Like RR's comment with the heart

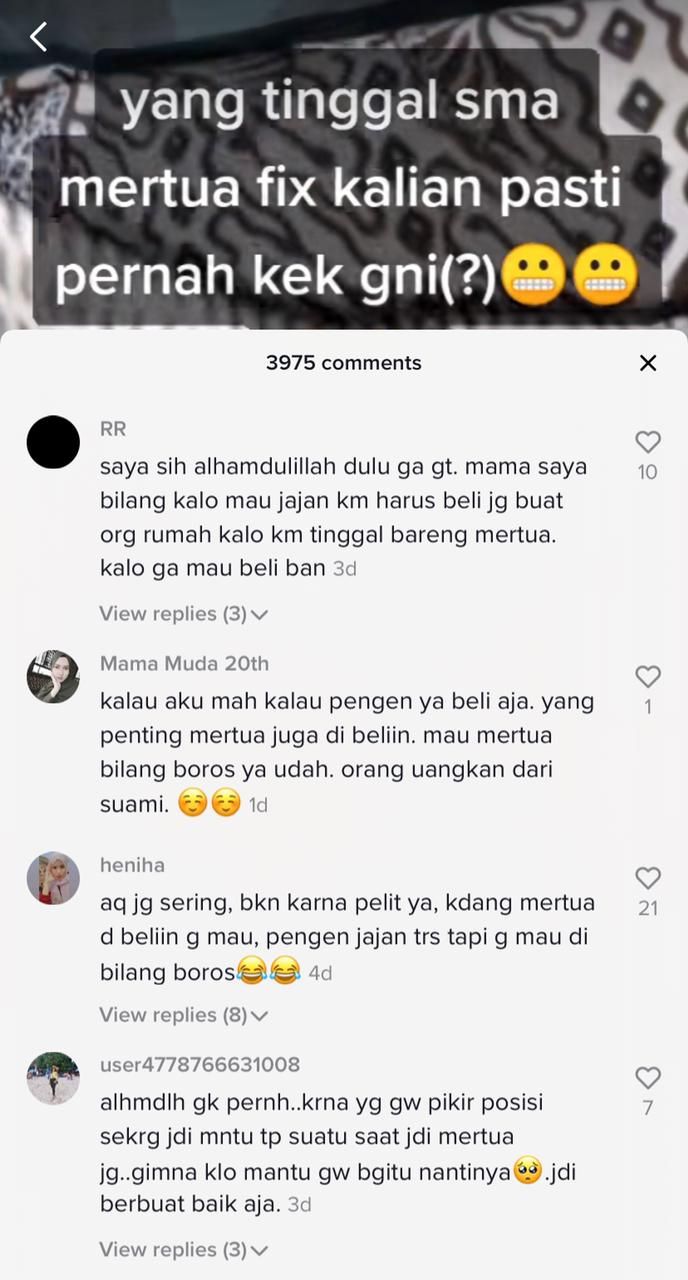pyautogui.click(x=648, y=442)
